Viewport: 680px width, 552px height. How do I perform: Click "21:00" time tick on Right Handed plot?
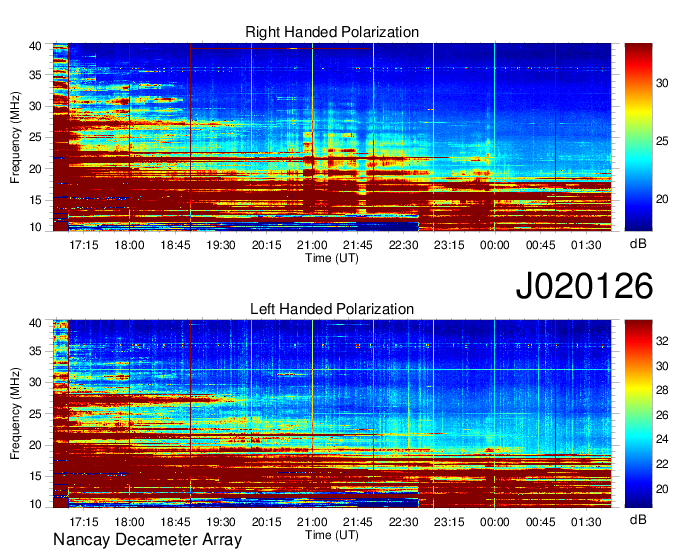(312, 245)
